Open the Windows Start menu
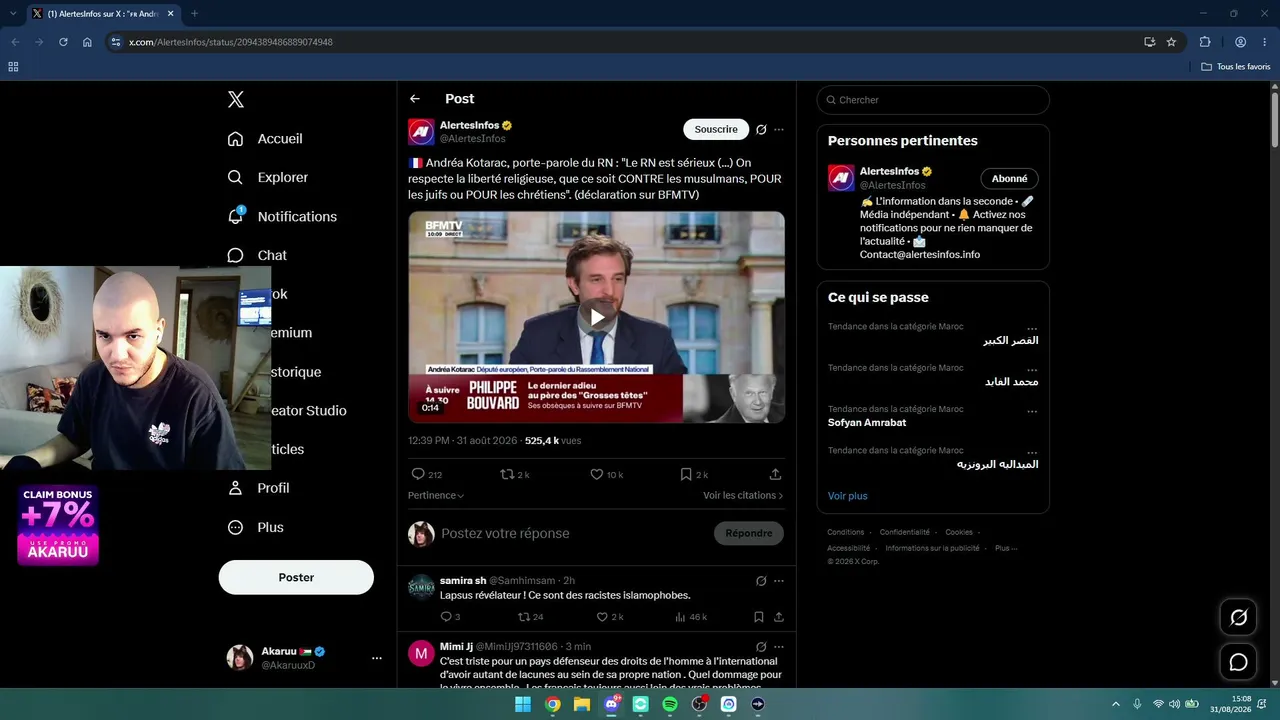1280x720 pixels. [523, 704]
